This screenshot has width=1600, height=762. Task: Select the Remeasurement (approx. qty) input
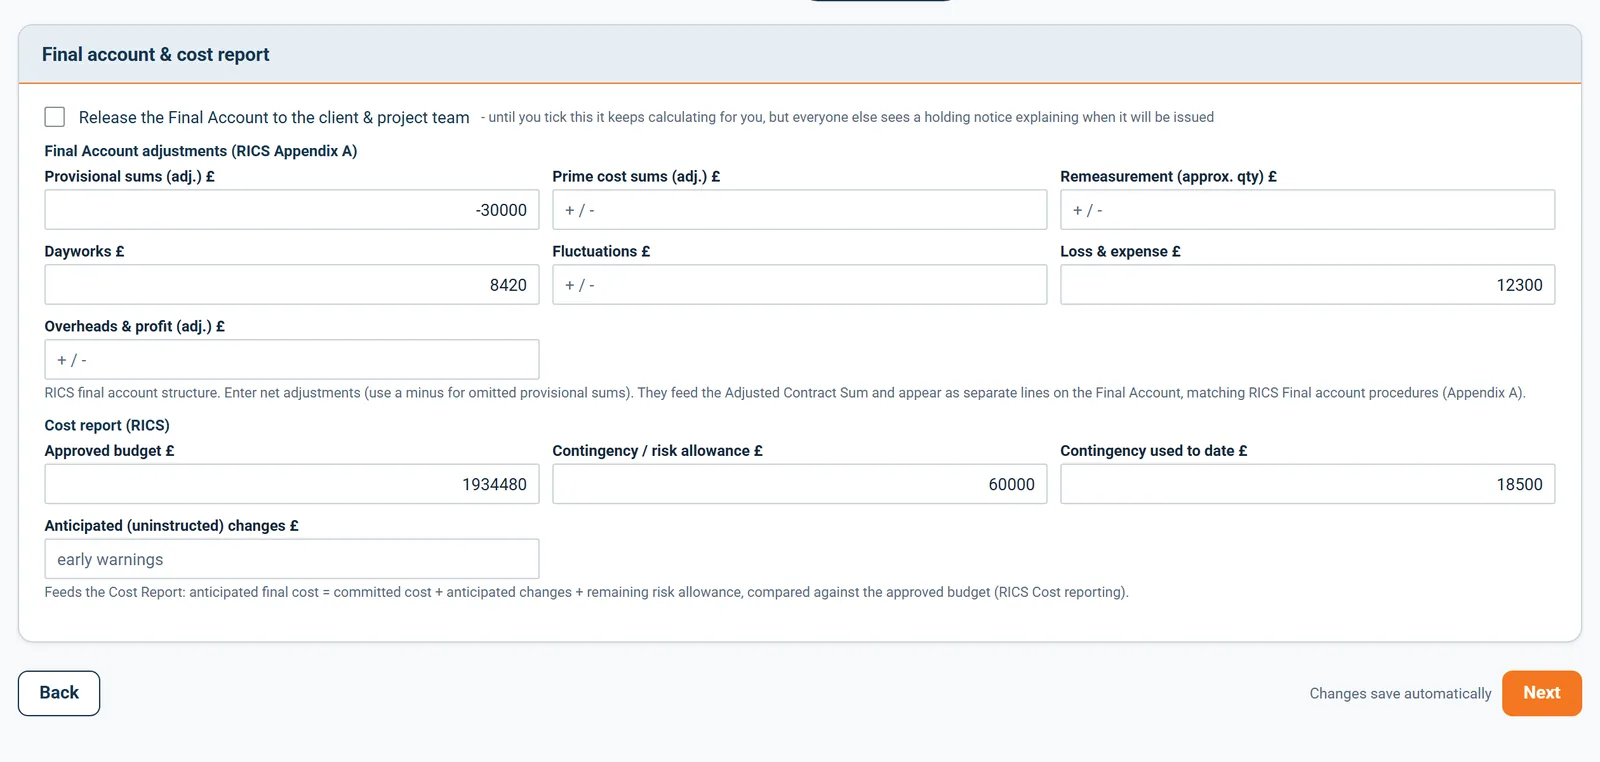[1308, 210]
